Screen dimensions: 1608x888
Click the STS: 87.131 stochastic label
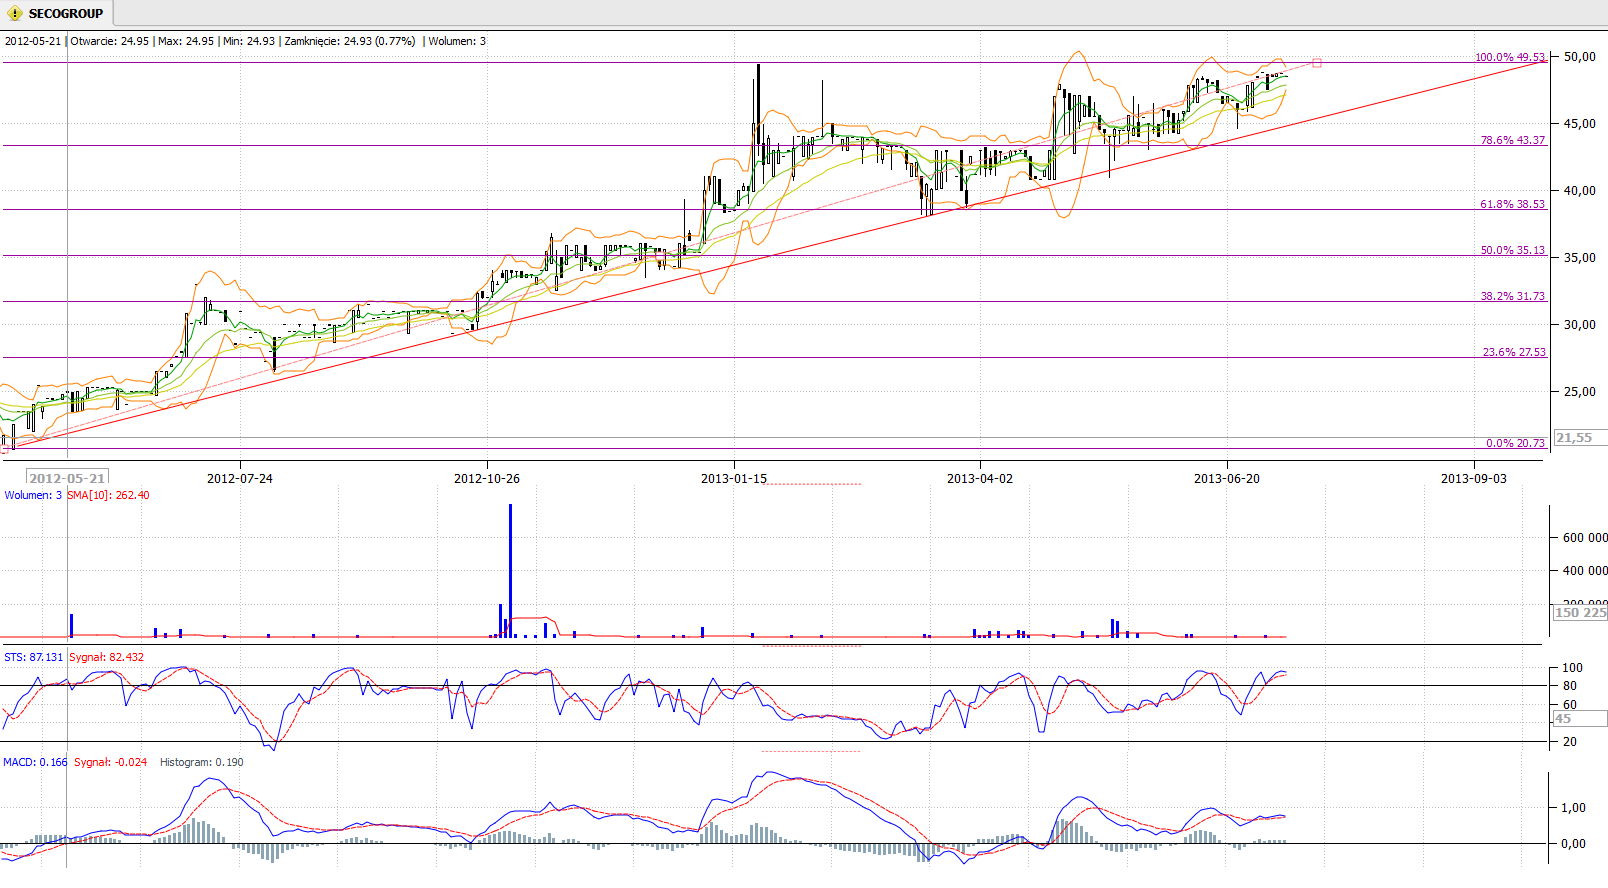coord(33,657)
